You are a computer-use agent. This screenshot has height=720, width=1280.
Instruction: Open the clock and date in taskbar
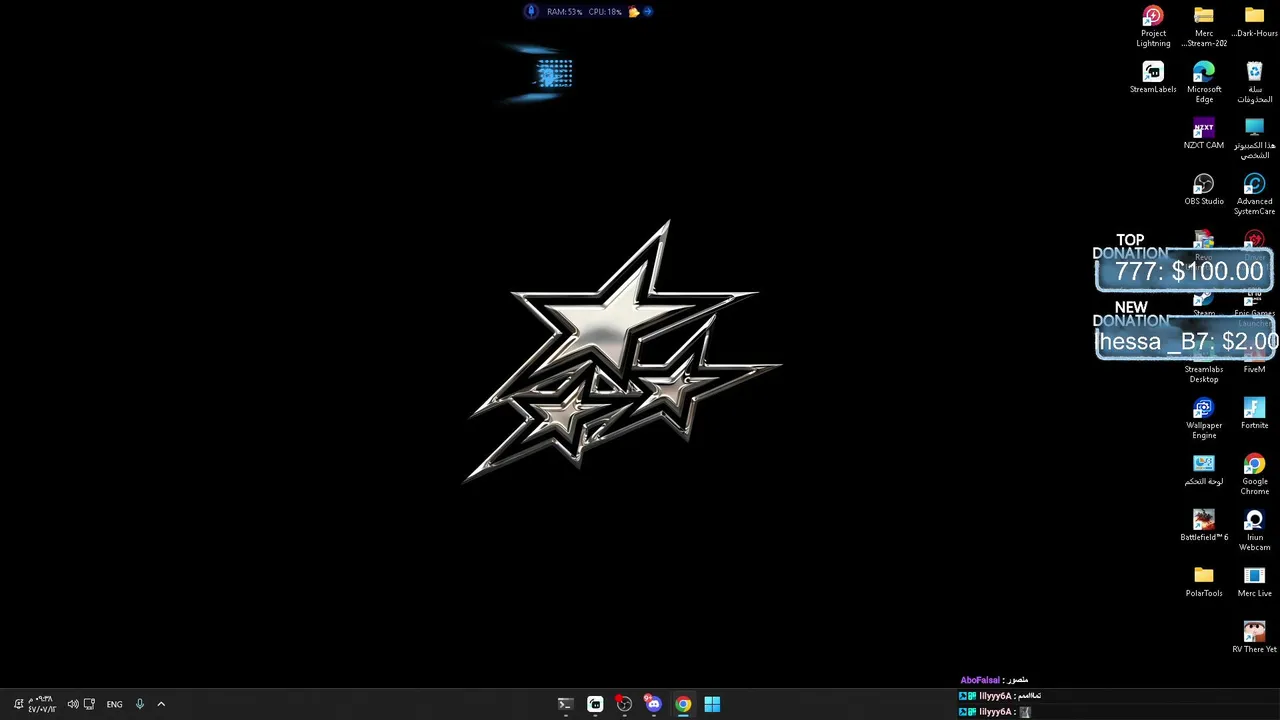[x=42, y=704]
